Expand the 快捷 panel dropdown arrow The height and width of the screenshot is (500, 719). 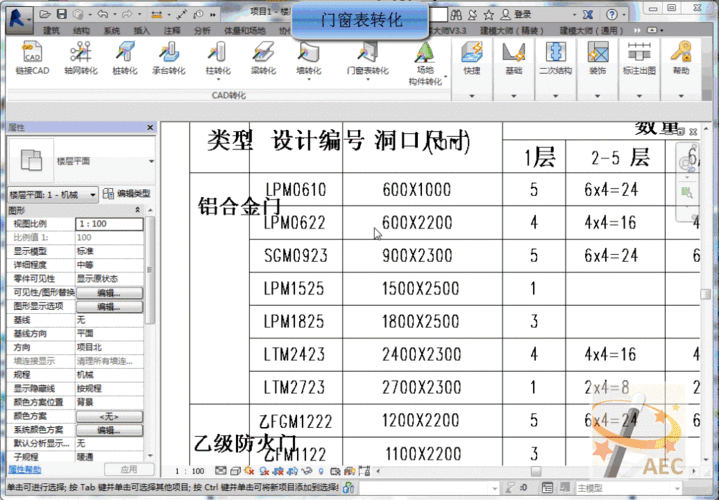472,96
